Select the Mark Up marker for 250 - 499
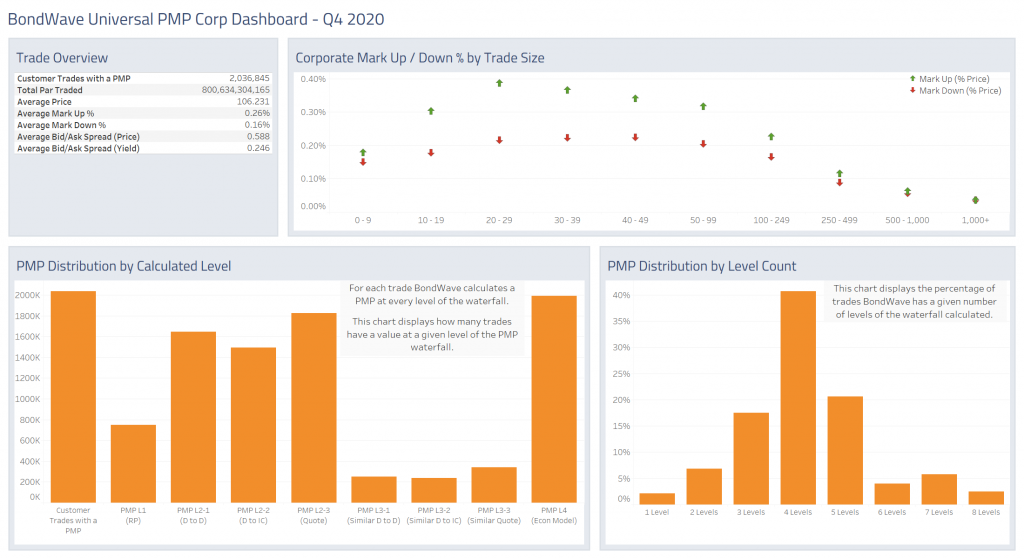This screenshot has height=559, width=1024. [x=840, y=173]
